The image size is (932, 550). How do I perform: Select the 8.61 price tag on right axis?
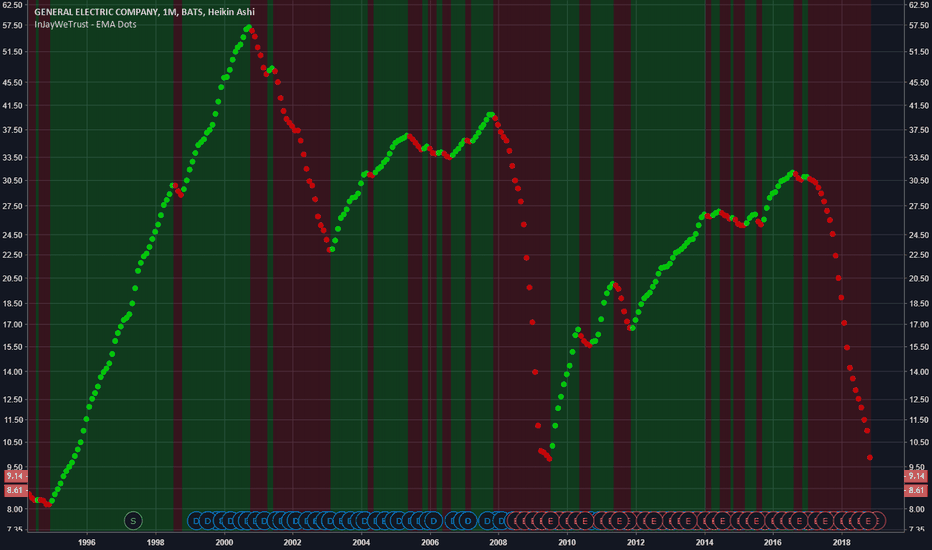point(915,491)
